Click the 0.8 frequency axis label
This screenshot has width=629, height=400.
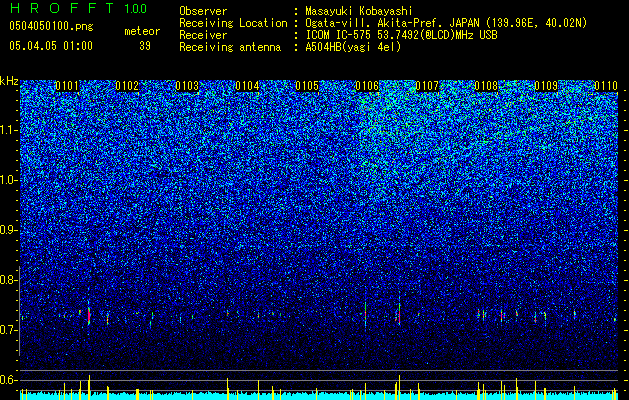click(x=8, y=280)
